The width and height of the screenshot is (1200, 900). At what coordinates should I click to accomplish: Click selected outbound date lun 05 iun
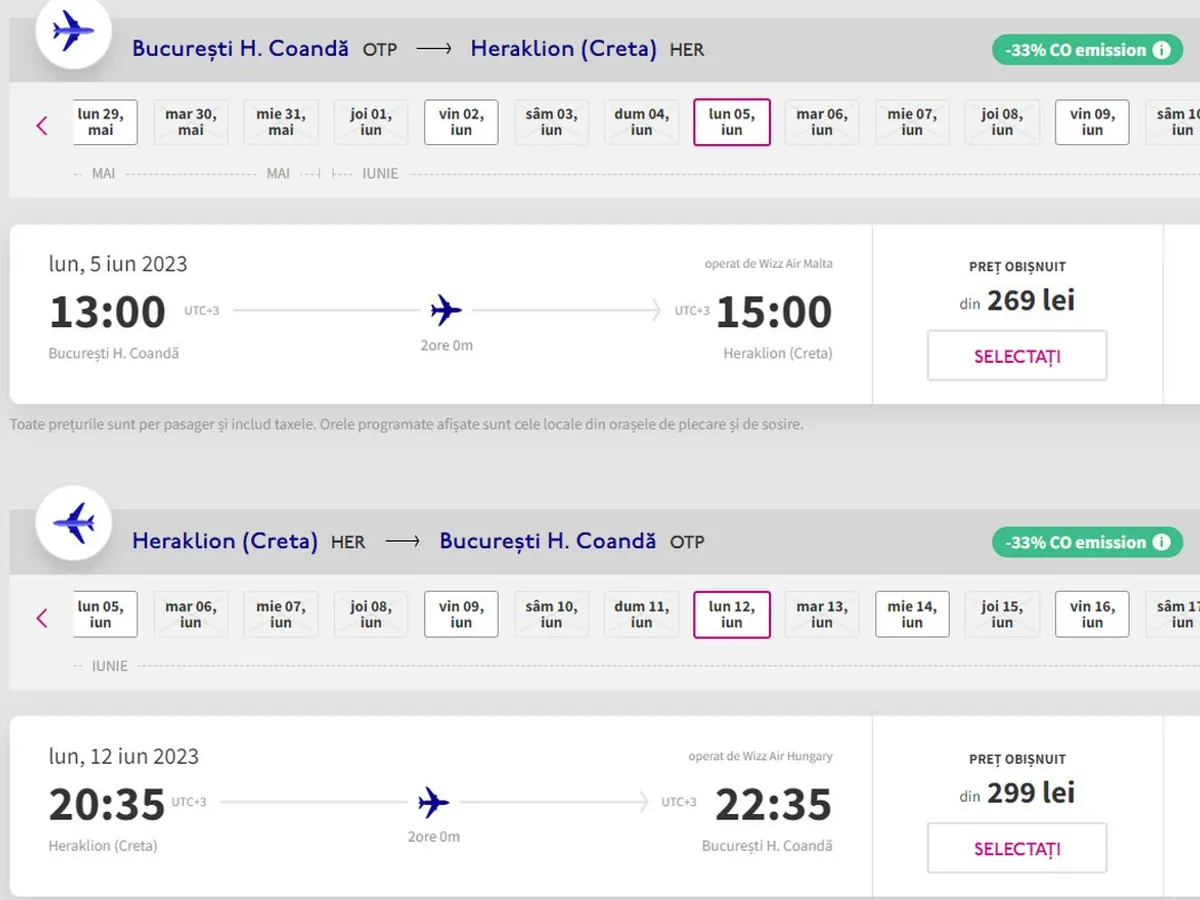[x=732, y=122]
